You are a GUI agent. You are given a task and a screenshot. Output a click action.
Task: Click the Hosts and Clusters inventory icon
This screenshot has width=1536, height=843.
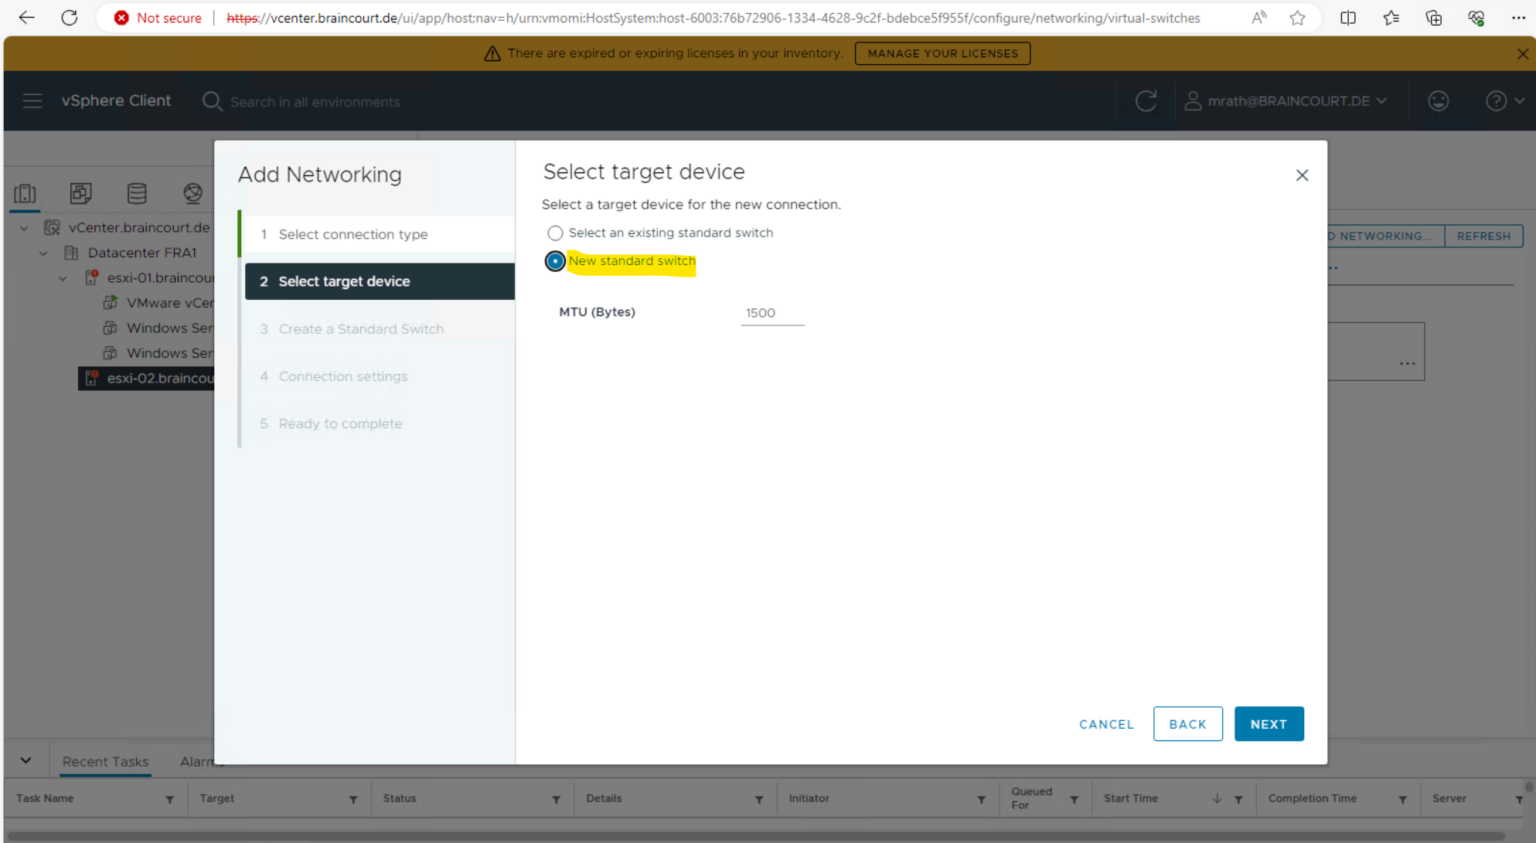26,194
